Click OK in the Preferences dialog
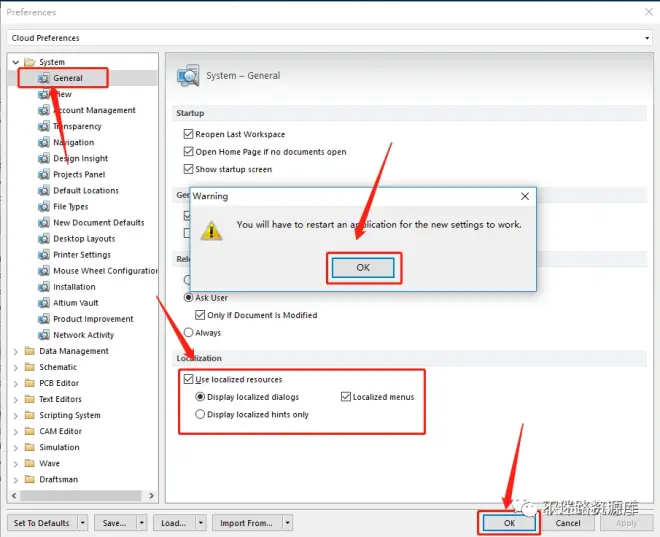This screenshot has height=537, width=660. pyautogui.click(x=509, y=523)
